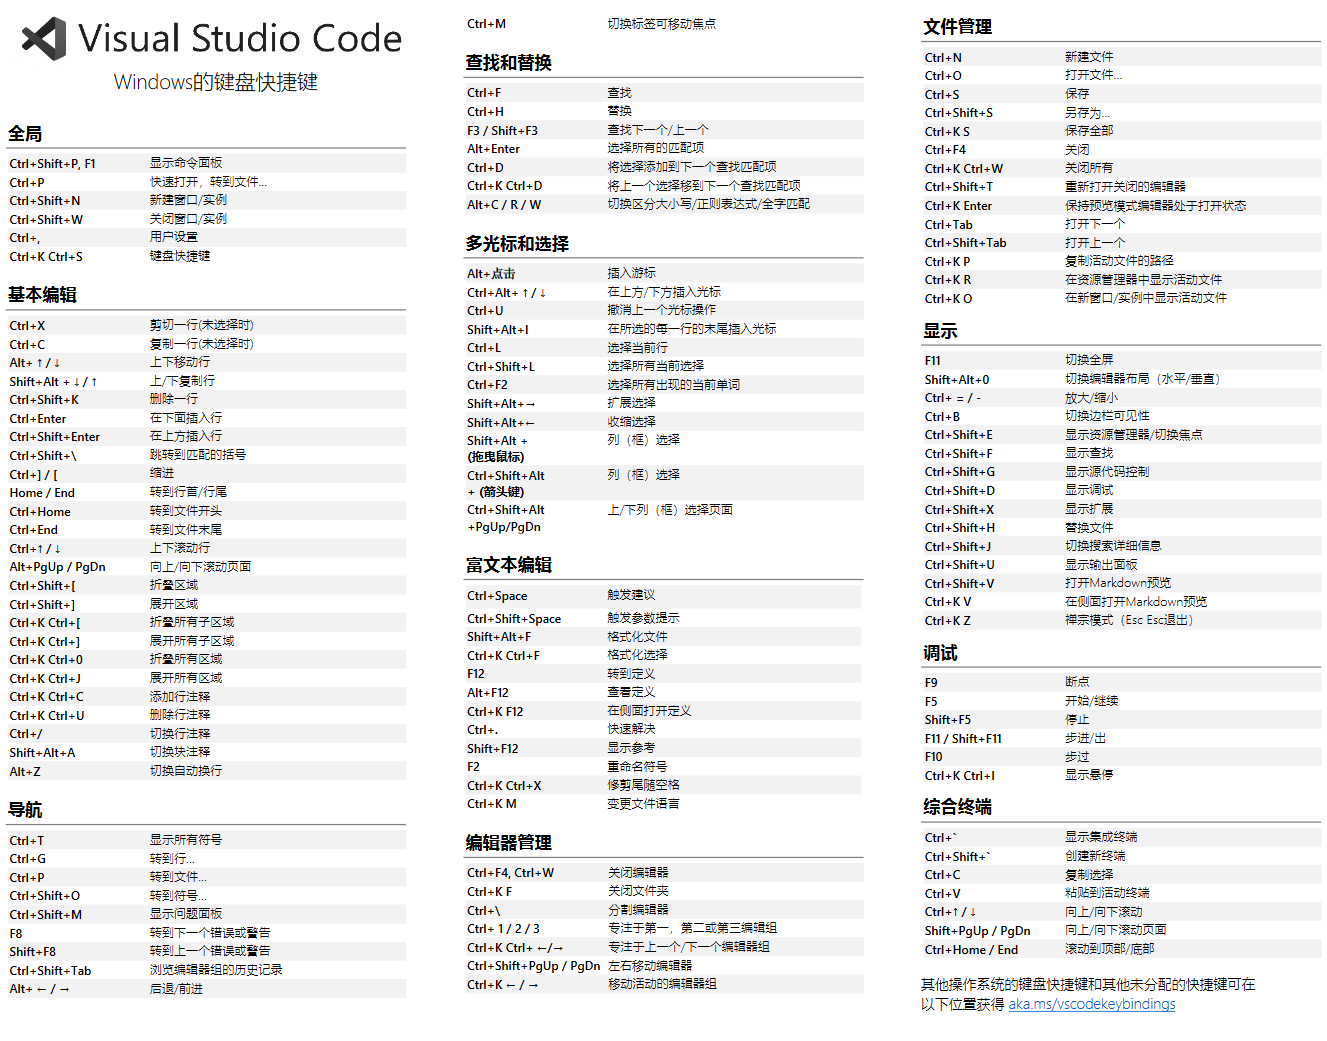Click the '浏览编辑器组的历史记录' description
The image size is (1327, 1041).
point(216,970)
